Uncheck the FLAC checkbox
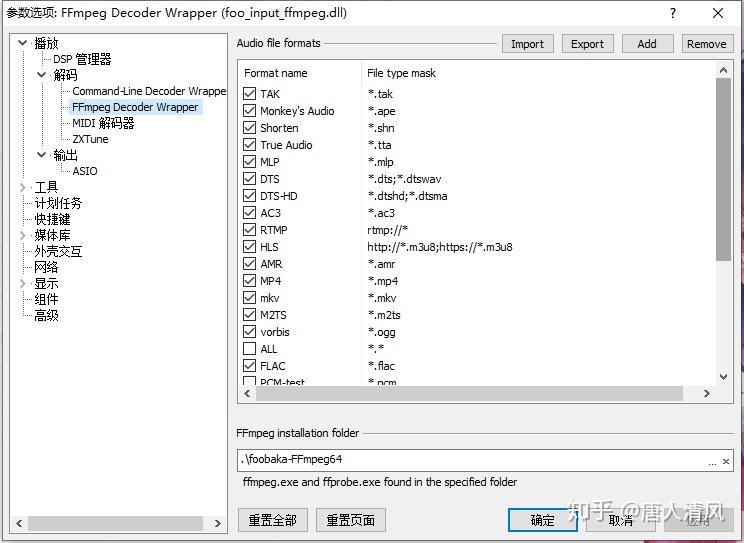 250,365
